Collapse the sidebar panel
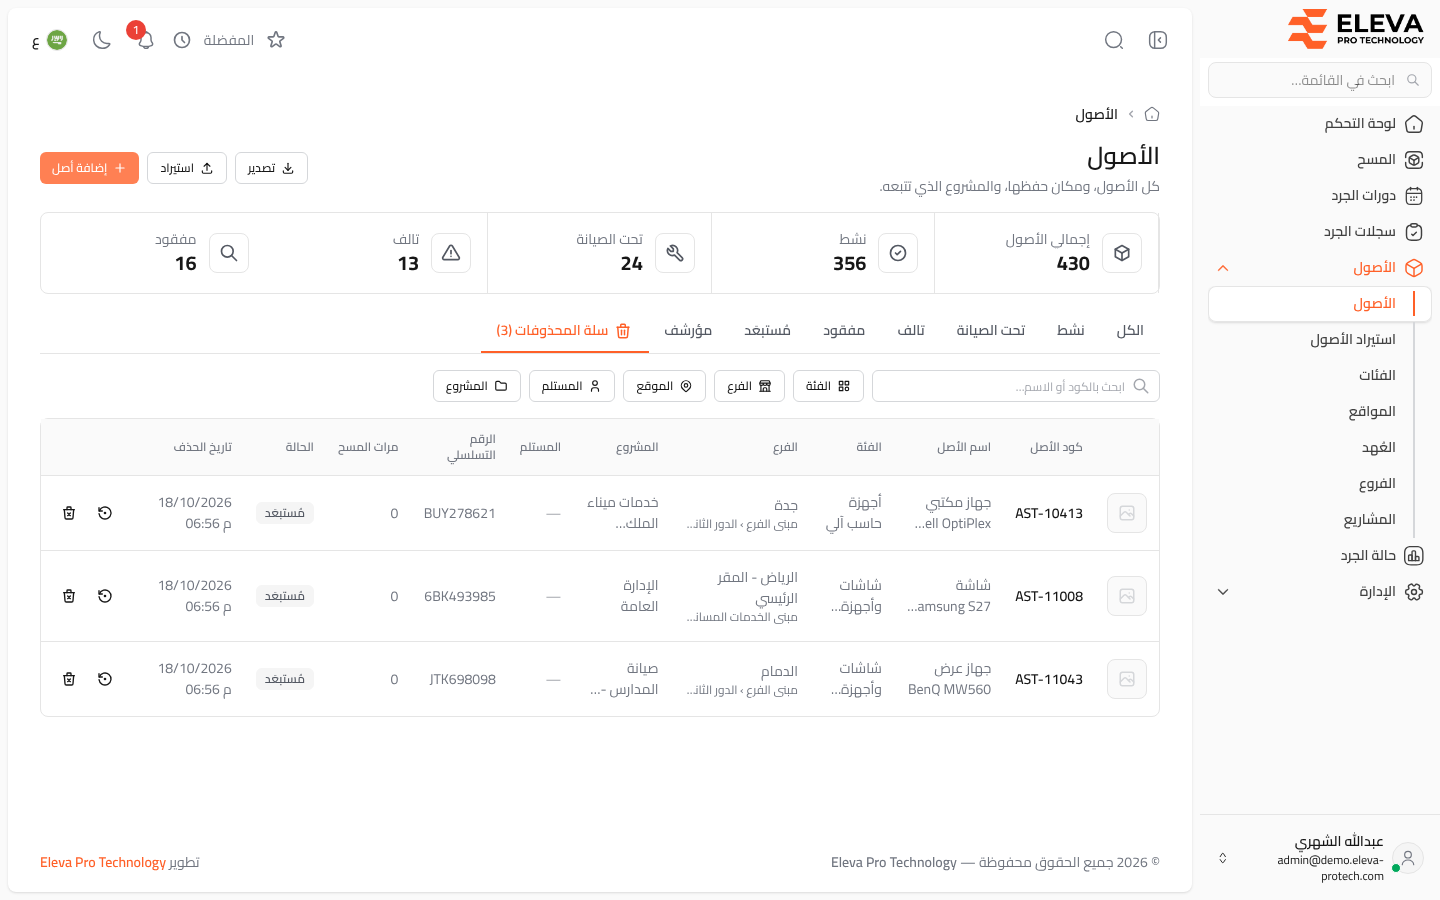The height and width of the screenshot is (900, 1440). pos(1158,40)
